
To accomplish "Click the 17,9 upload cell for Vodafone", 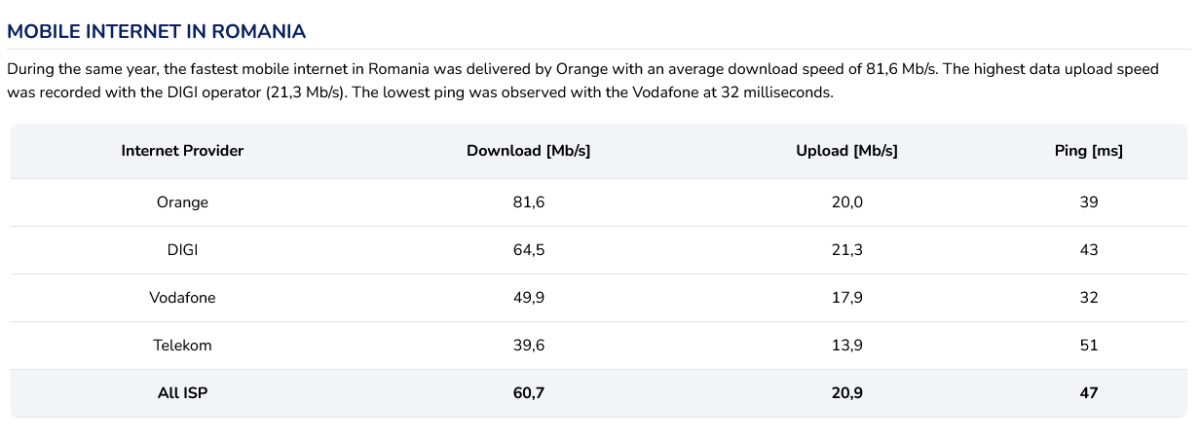I will tap(846, 298).
